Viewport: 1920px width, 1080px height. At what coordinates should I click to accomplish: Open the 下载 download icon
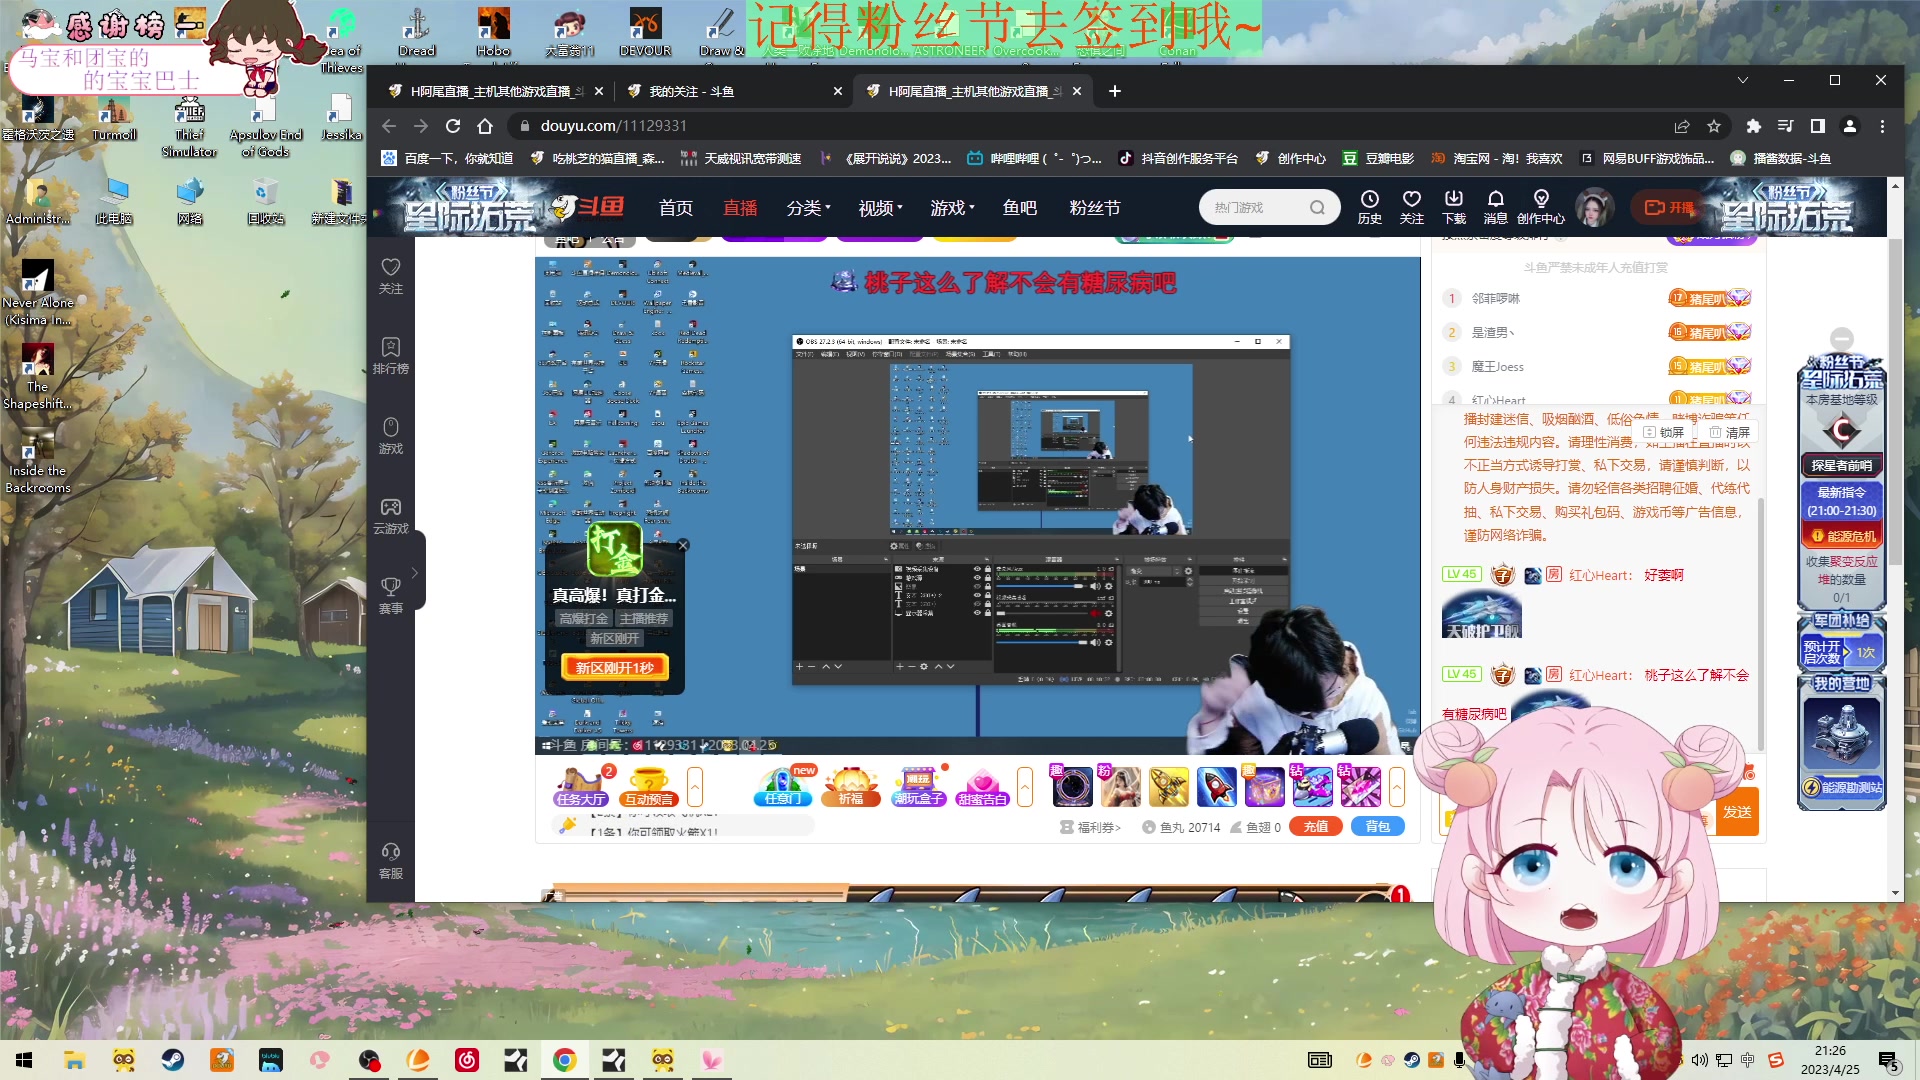[x=1454, y=207]
